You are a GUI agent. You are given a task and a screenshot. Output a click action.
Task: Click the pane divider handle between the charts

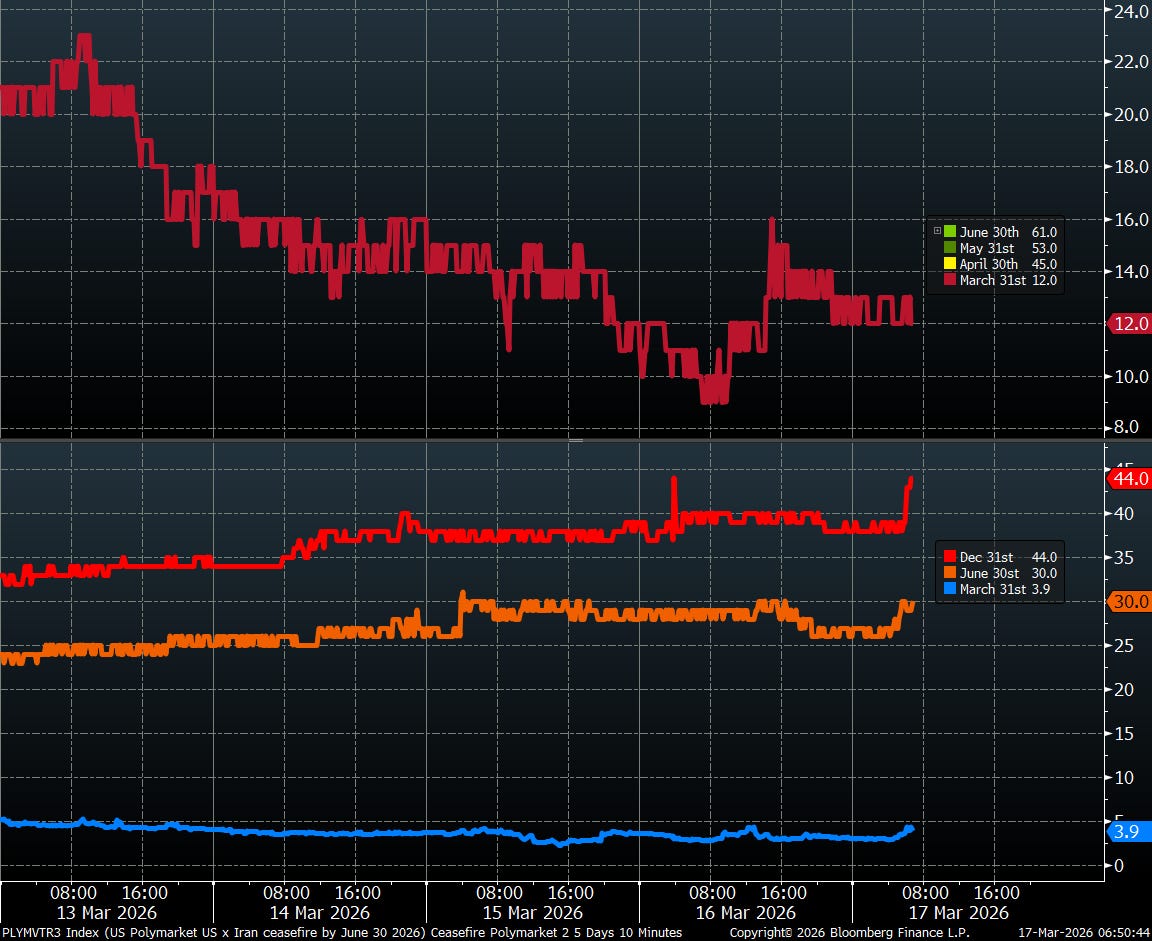tap(576, 440)
